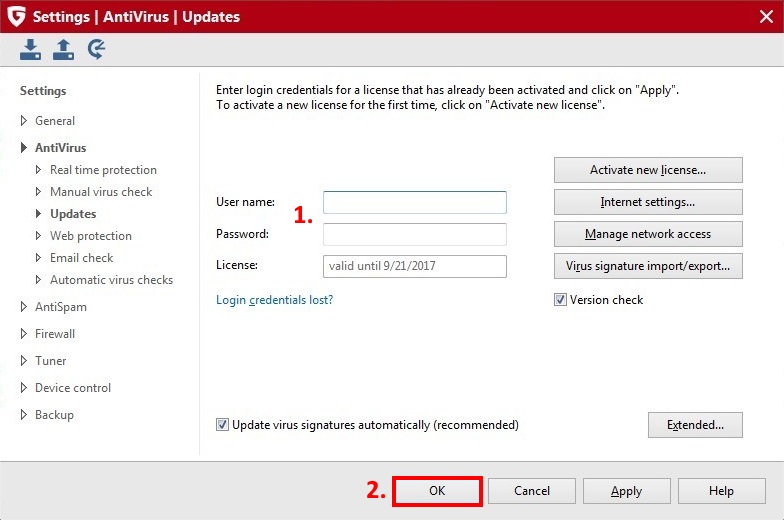
Task: Click the load settings (download) toolbar icon
Action: pyautogui.click(x=30, y=50)
